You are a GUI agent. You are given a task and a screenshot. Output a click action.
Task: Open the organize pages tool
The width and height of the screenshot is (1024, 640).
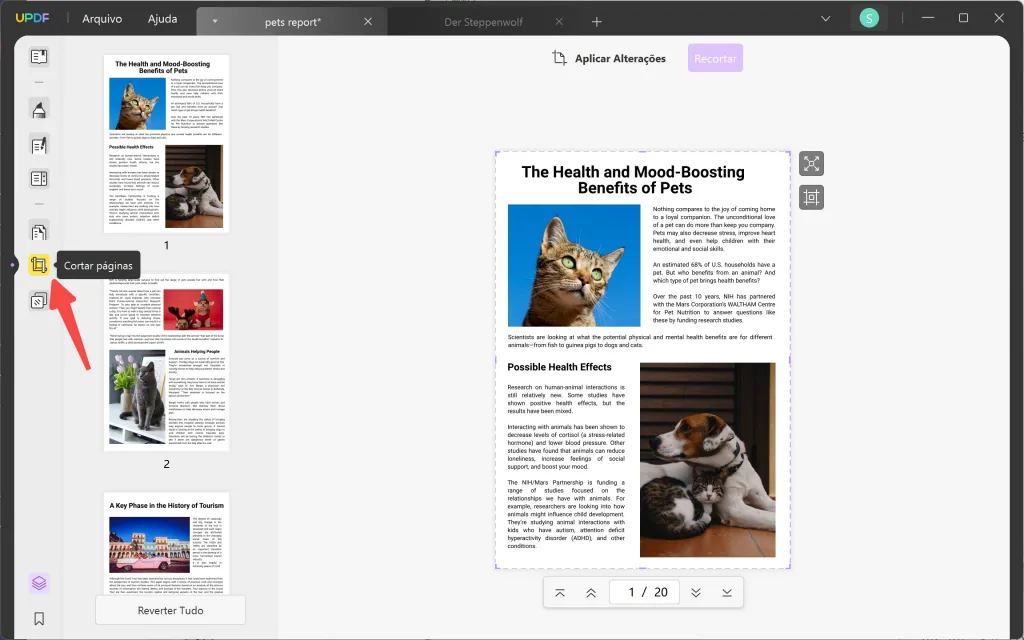click(38, 178)
